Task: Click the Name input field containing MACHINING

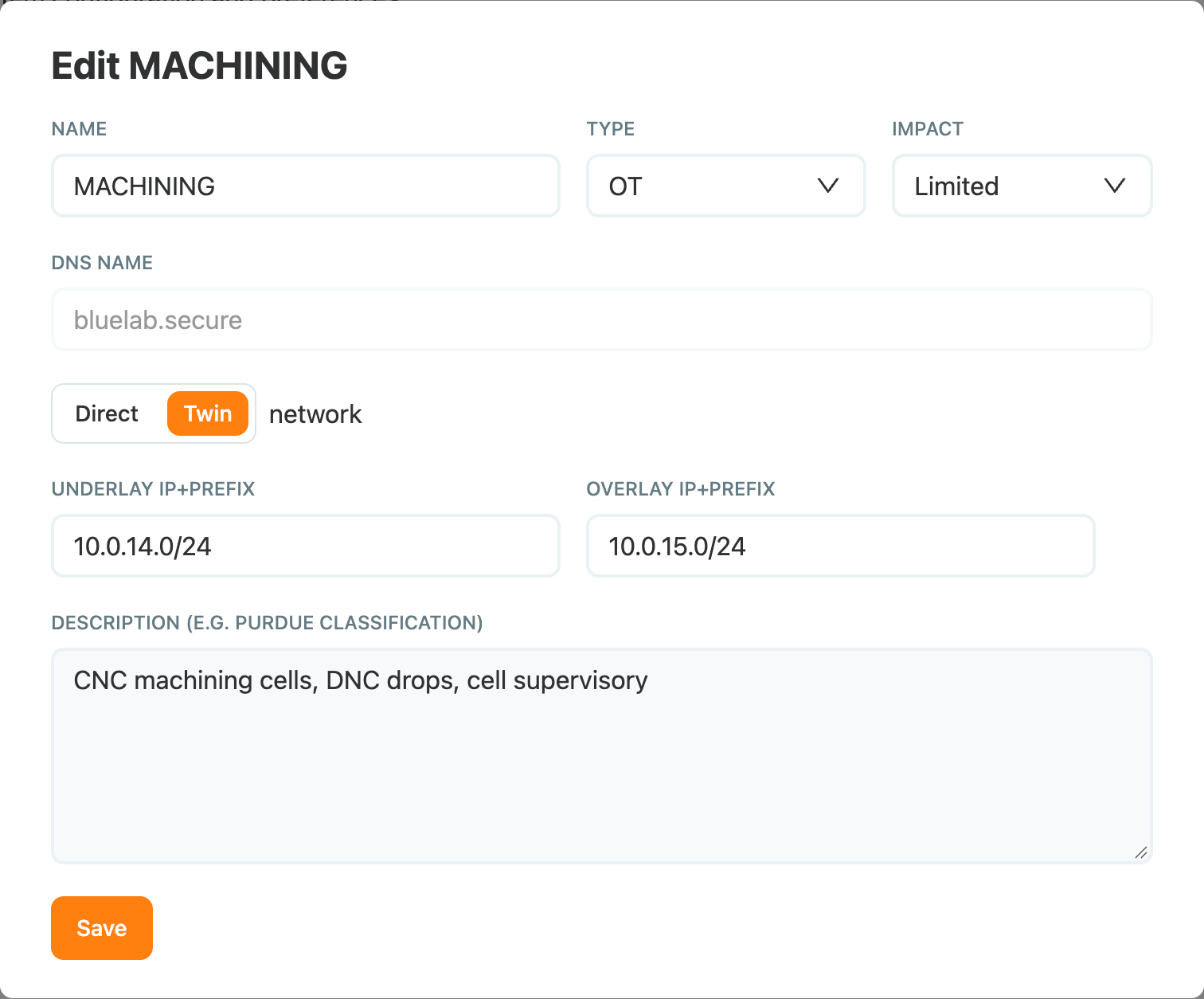Action: coord(305,186)
